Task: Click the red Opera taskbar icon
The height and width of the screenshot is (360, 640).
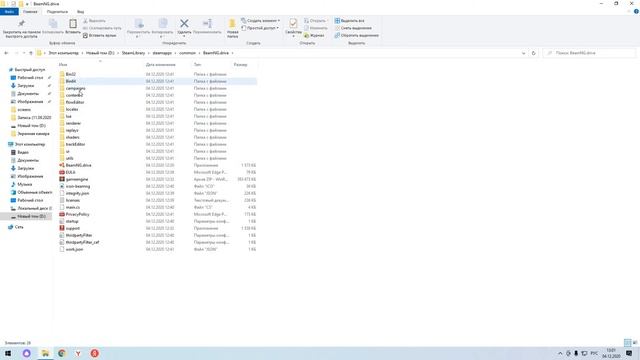Action: pyautogui.click(x=94, y=353)
